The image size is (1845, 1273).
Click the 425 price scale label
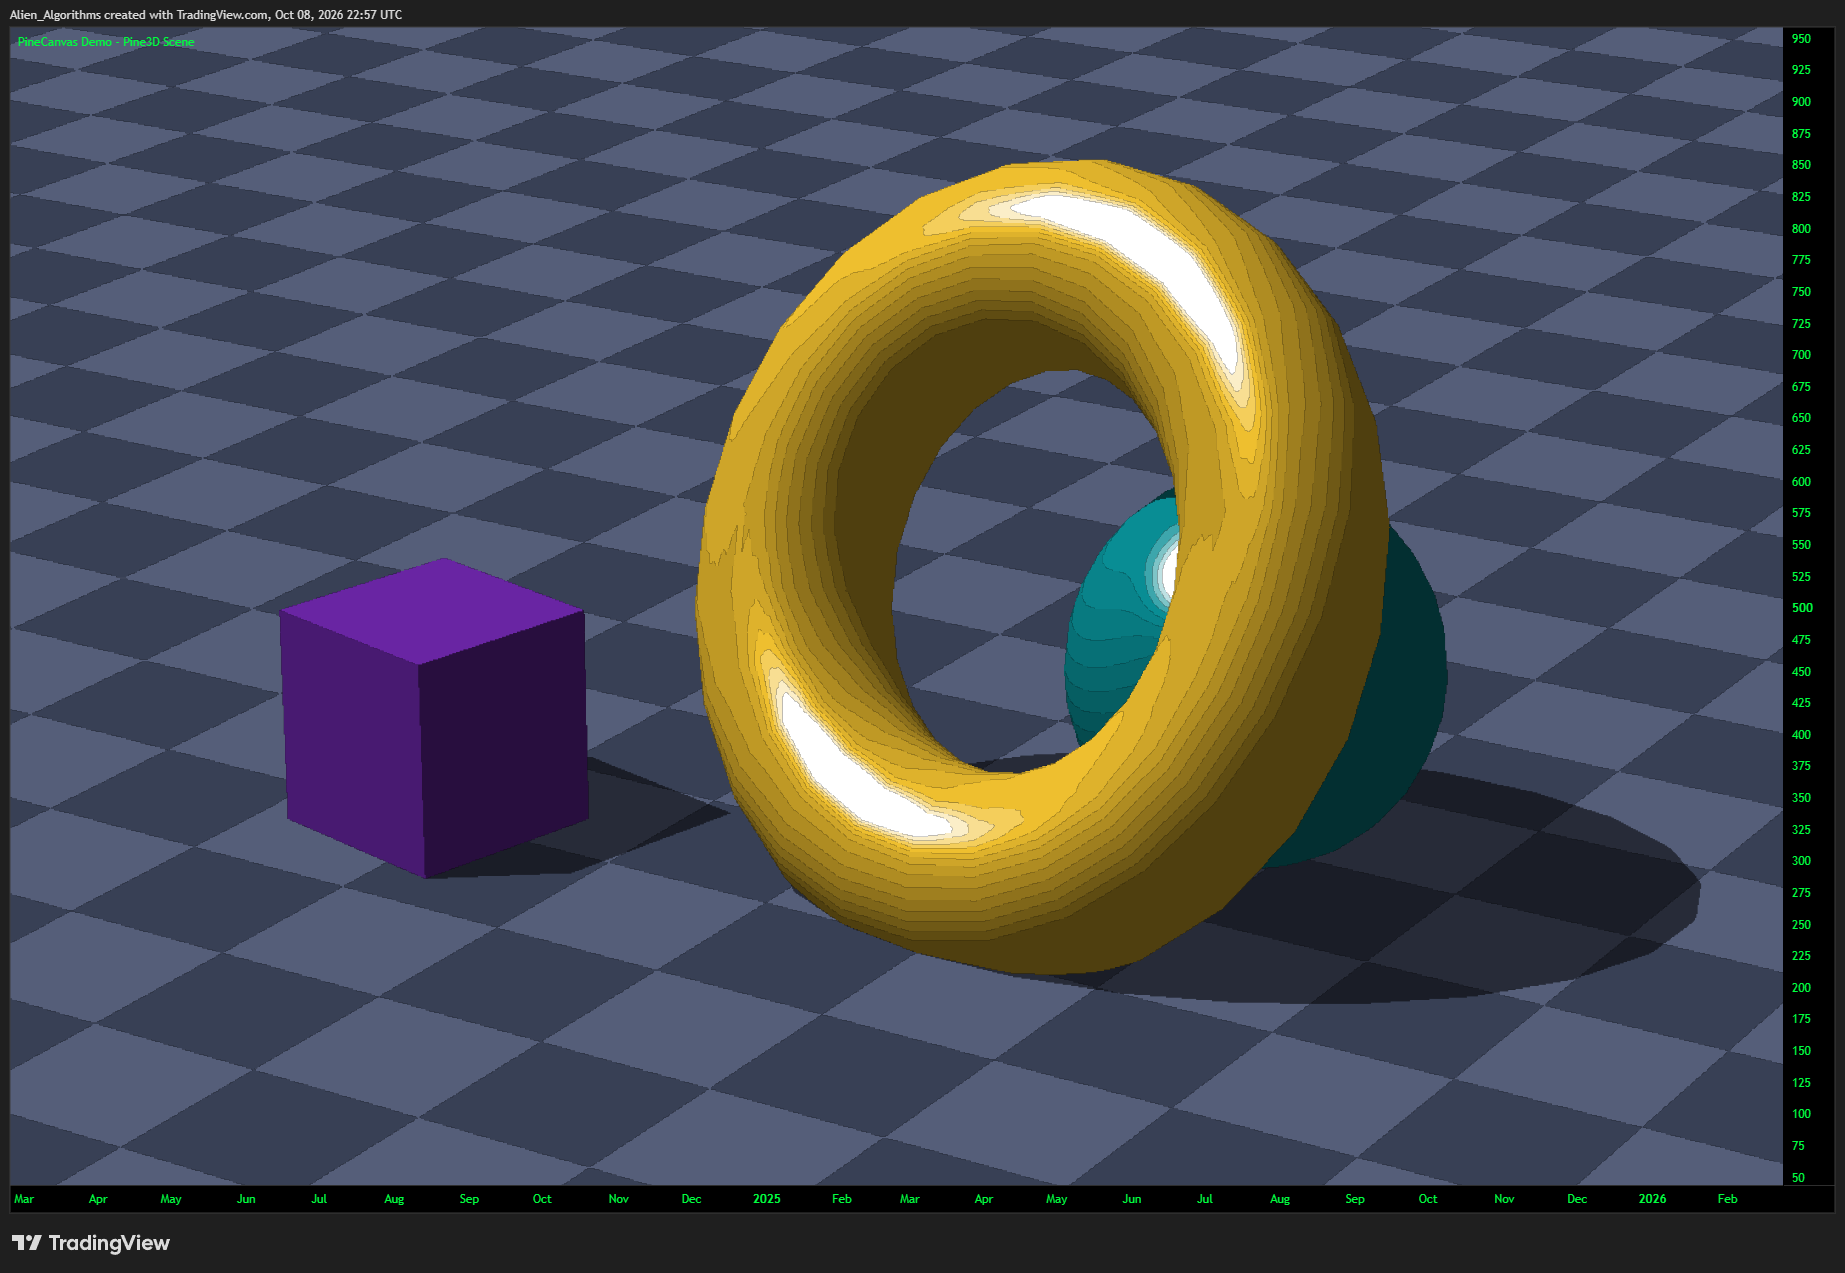pyautogui.click(x=1801, y=703)
